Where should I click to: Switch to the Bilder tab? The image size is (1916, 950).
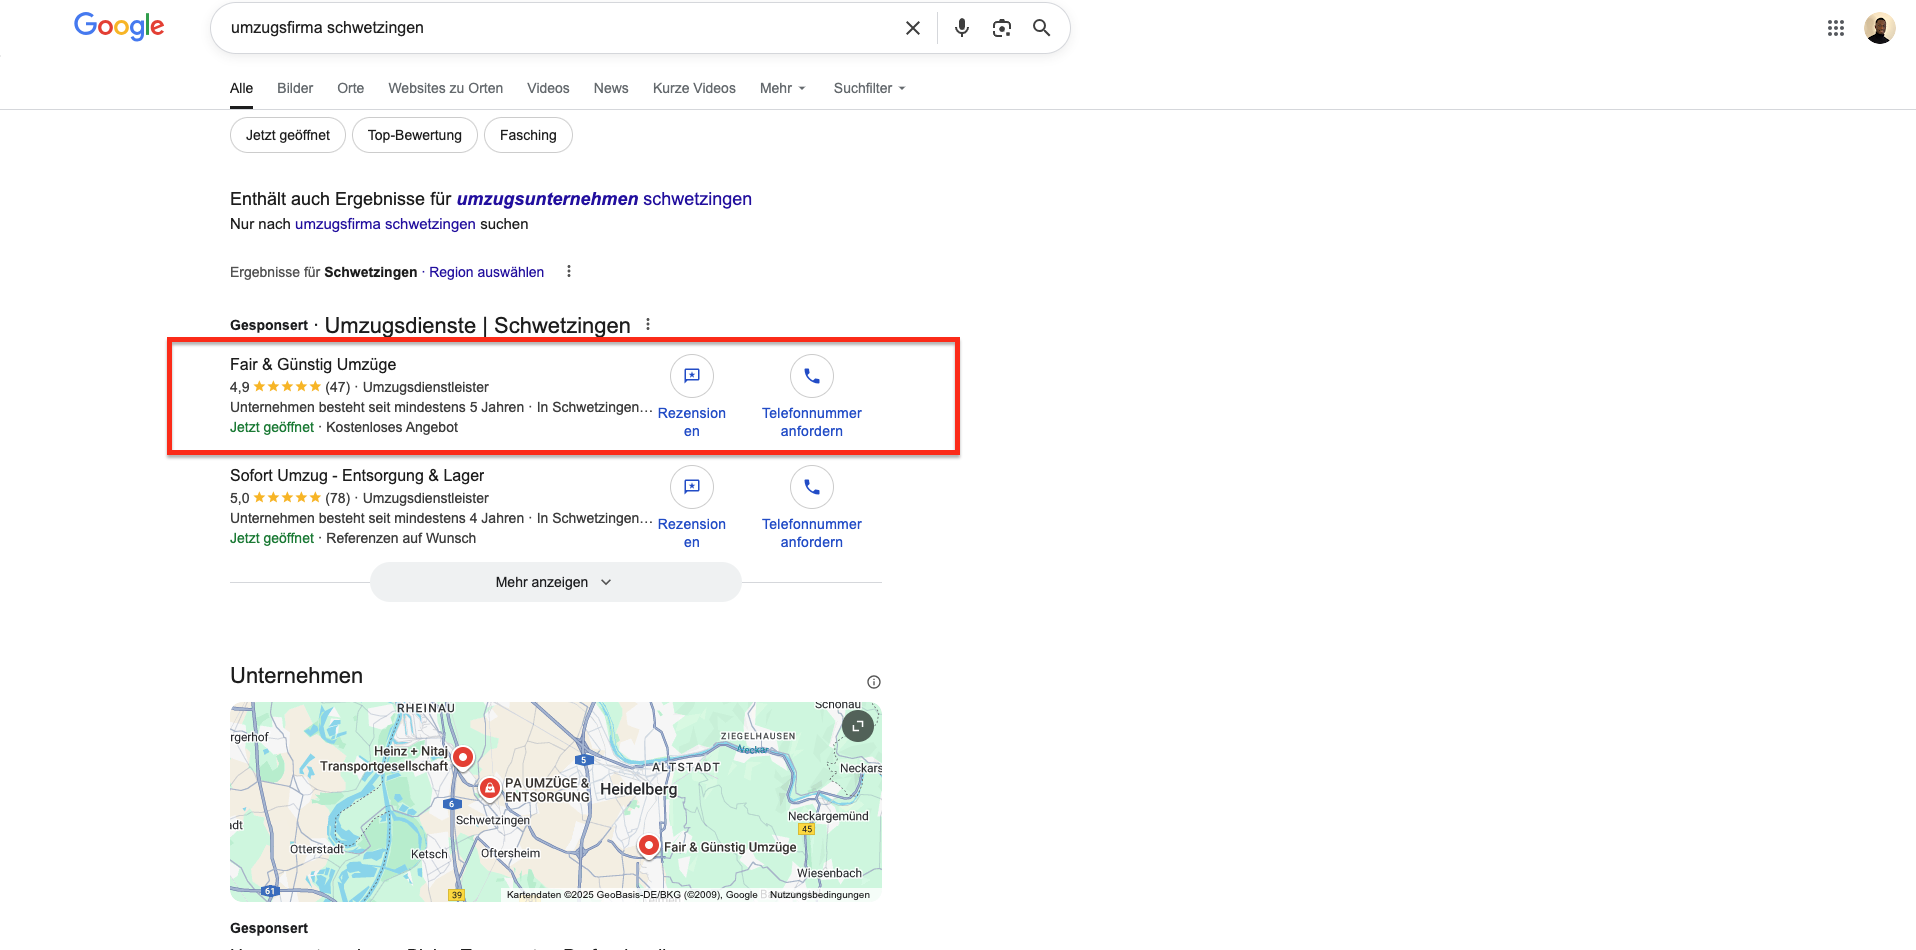click(x=295, y=88)
